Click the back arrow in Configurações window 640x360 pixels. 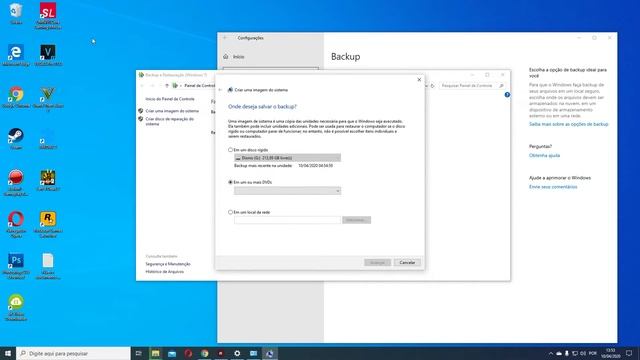tap(225, 38)
